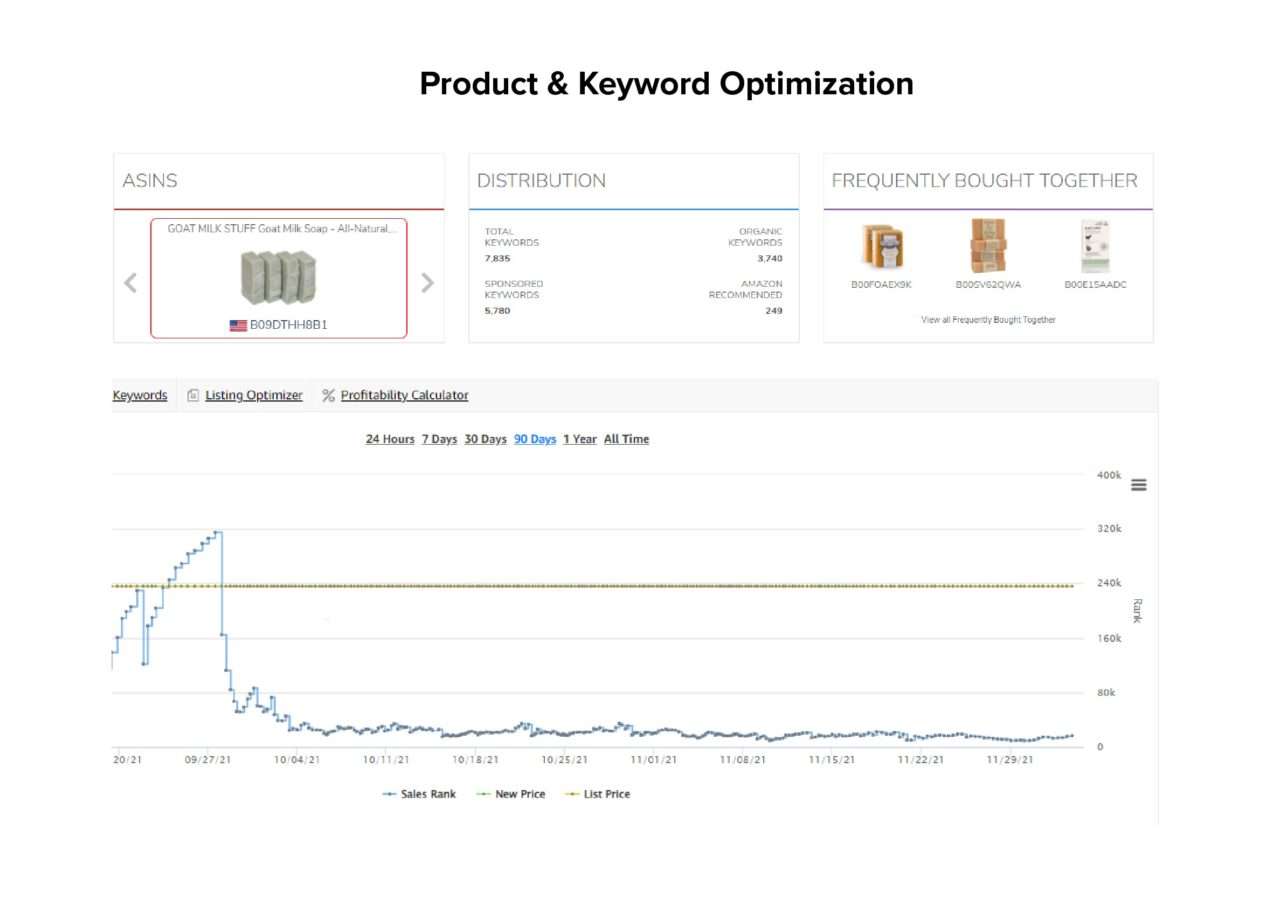Click total keywords value 7,835
This screenshot has height=920, width=1280.
(x=497, y=258)
